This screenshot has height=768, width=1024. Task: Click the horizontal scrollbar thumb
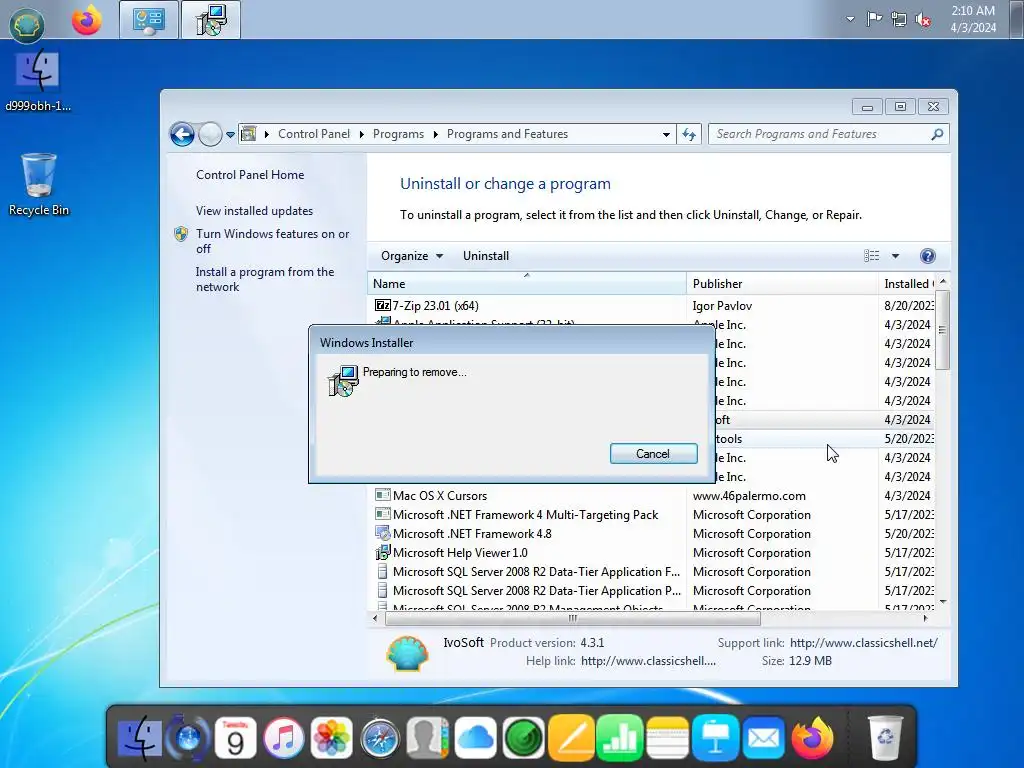[x=573, y=618]
